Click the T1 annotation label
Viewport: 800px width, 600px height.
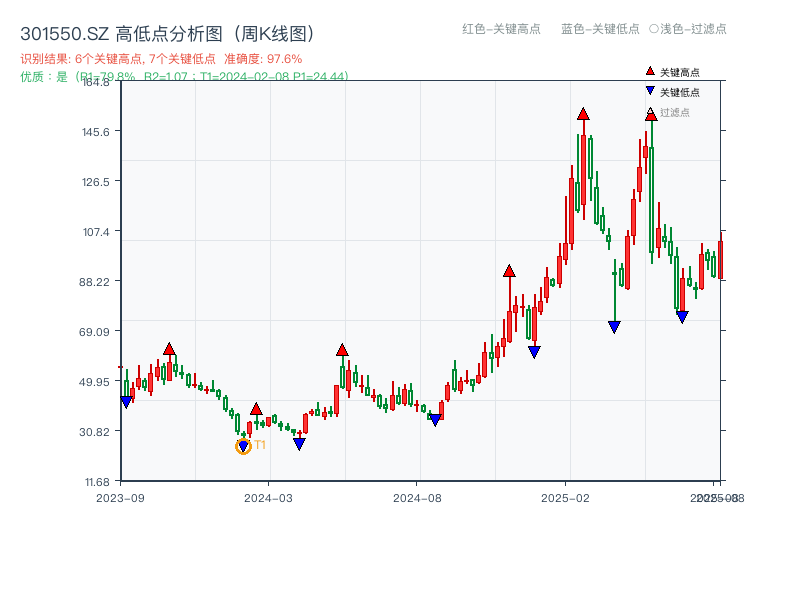coord(259,445)
